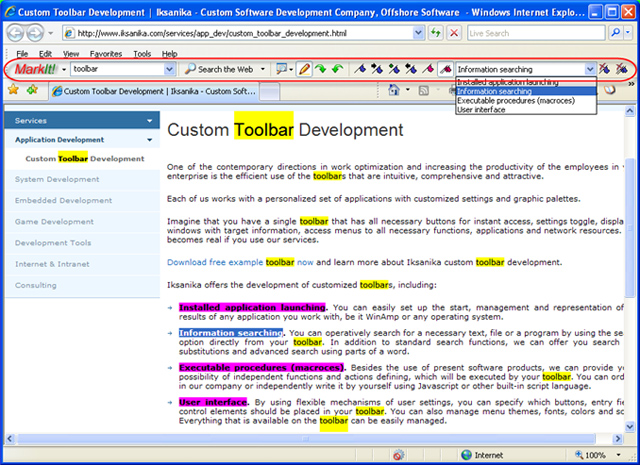Open the View menu
Image resolution: width=640 pixels, height=465 pixels.
[x=71, y=54]
